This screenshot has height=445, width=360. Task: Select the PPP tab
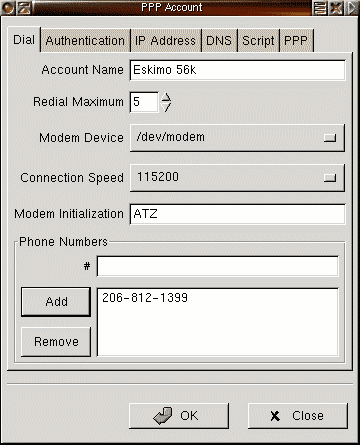click(x=296, y=41)
